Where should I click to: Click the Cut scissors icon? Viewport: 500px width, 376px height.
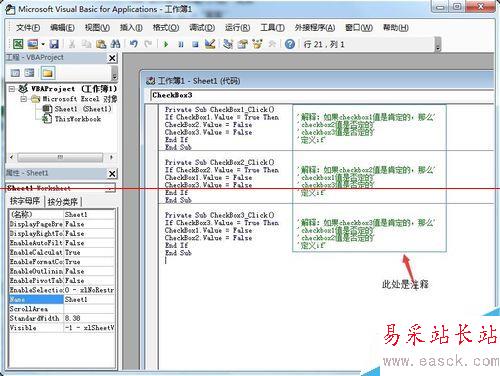[72, 44]
